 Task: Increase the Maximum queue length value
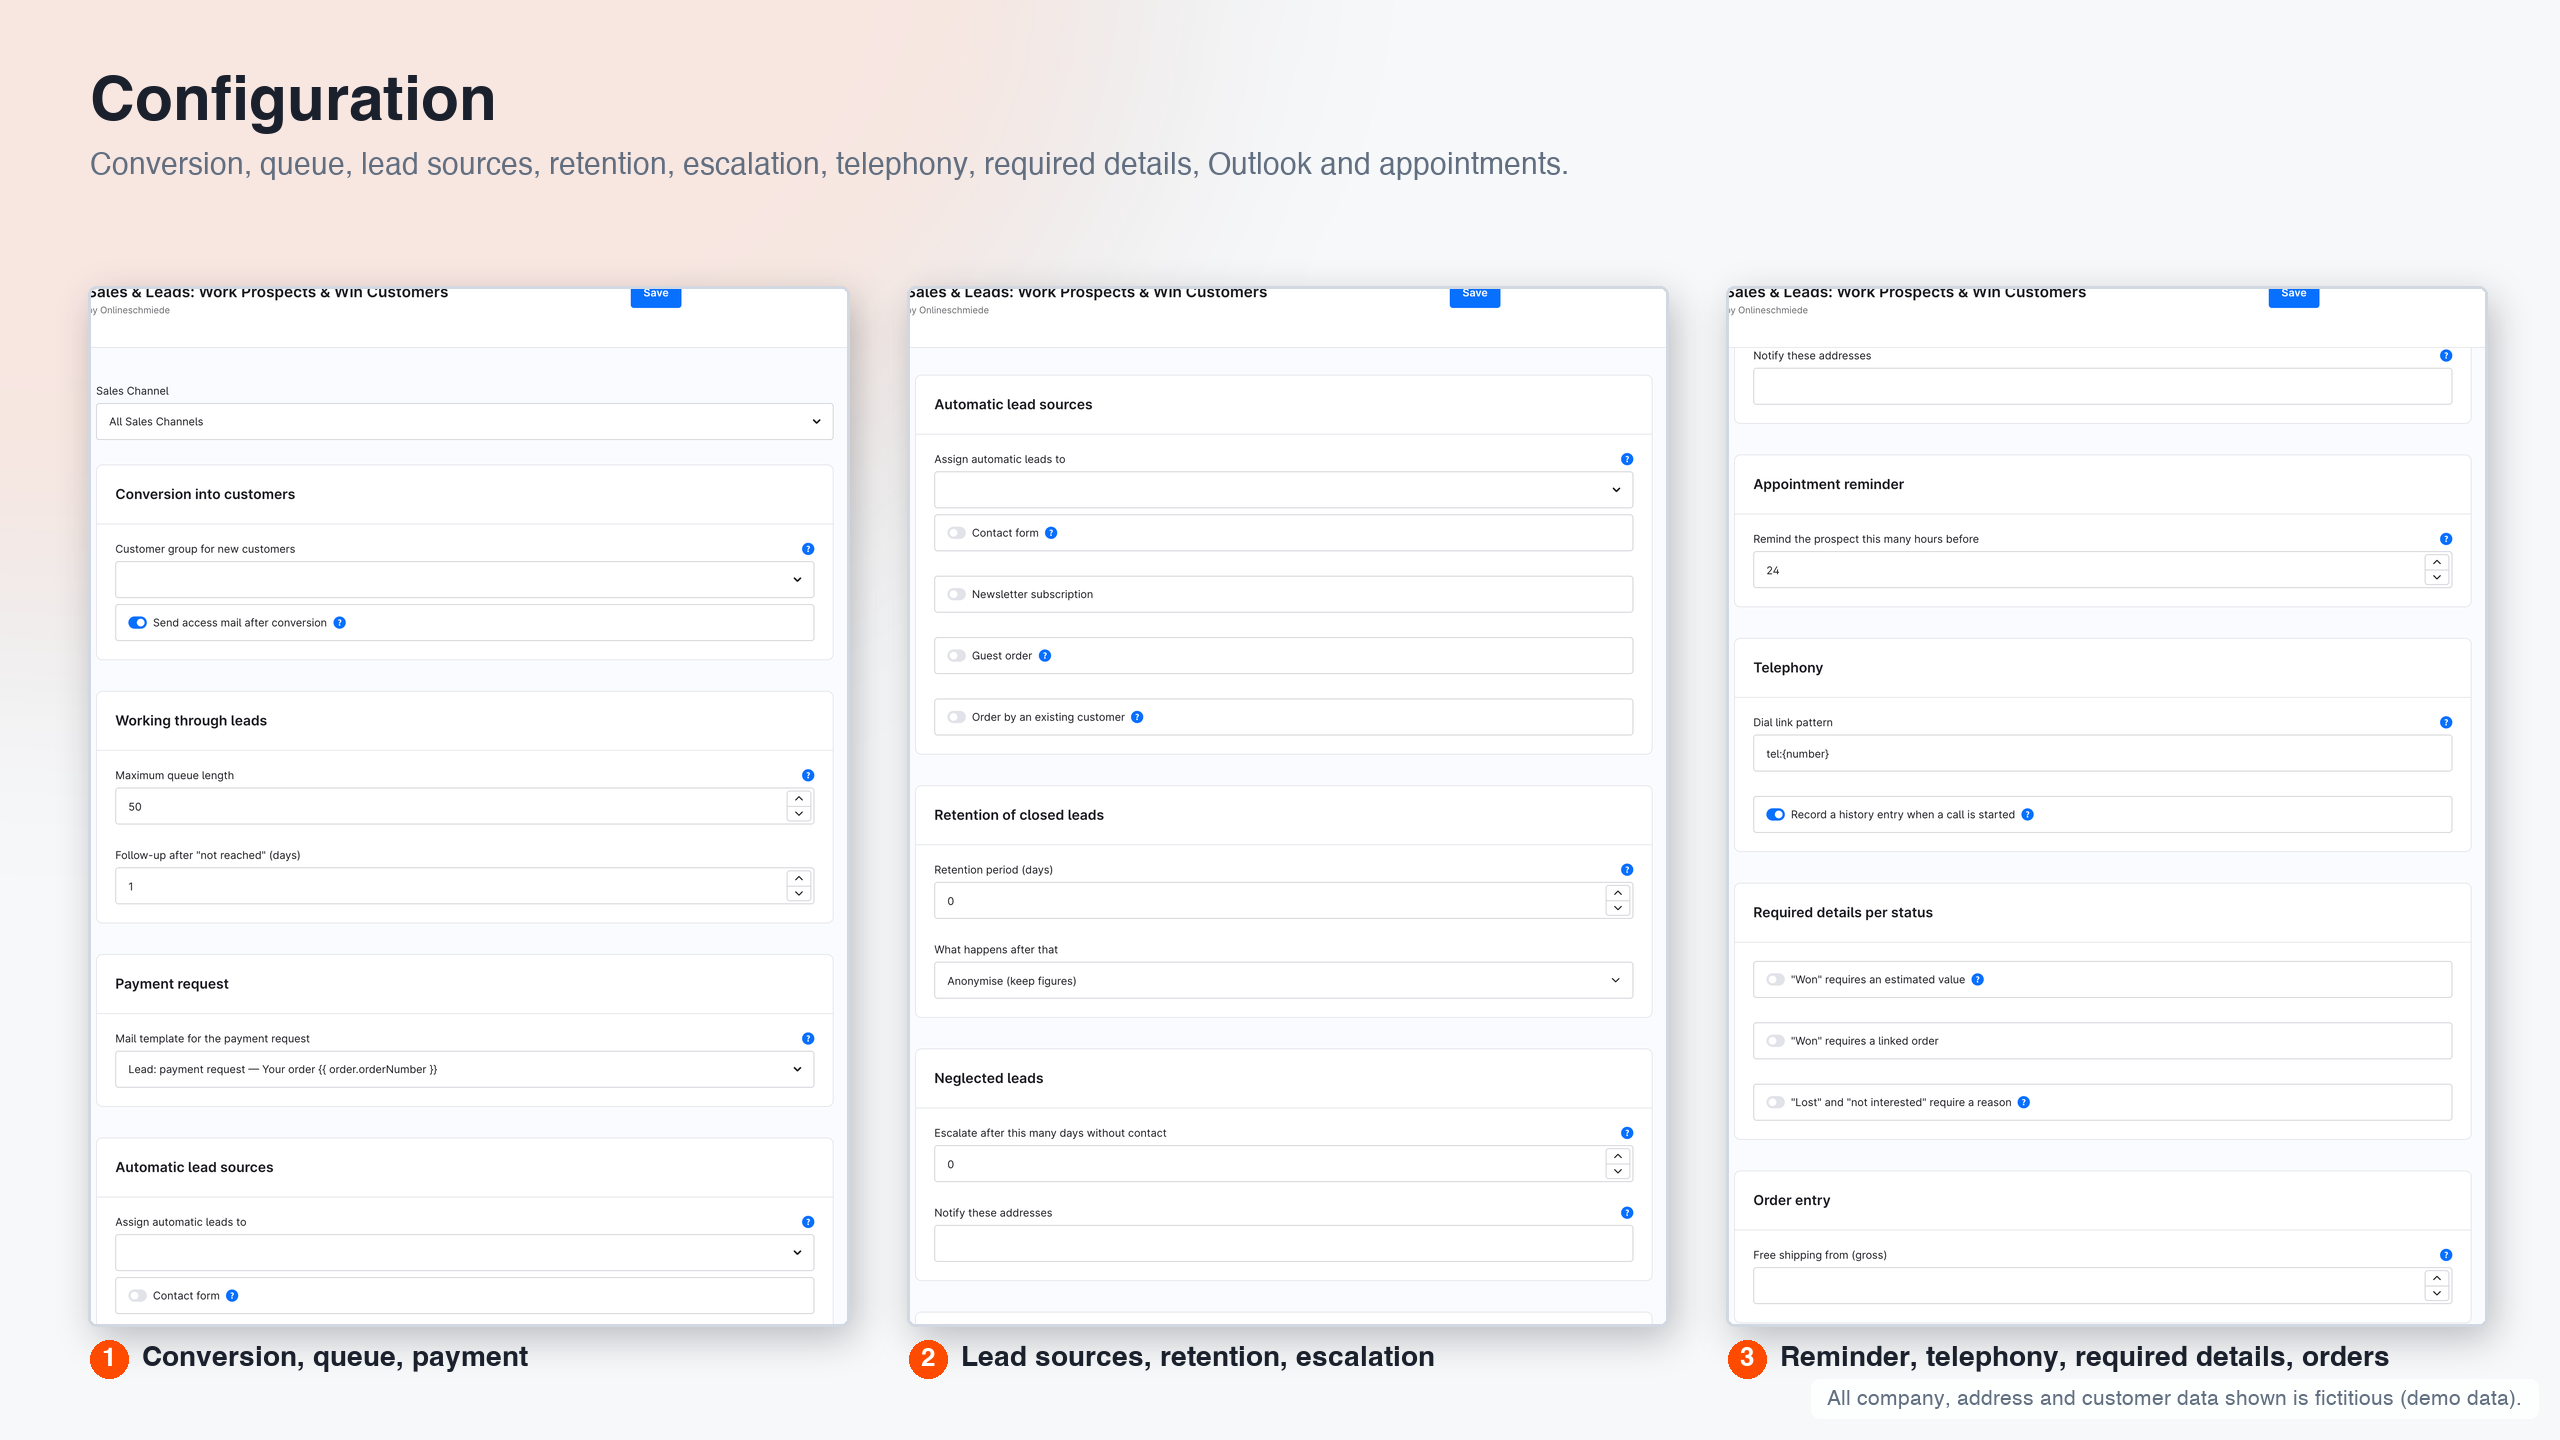pyautogui.click(x=799, y=799)
